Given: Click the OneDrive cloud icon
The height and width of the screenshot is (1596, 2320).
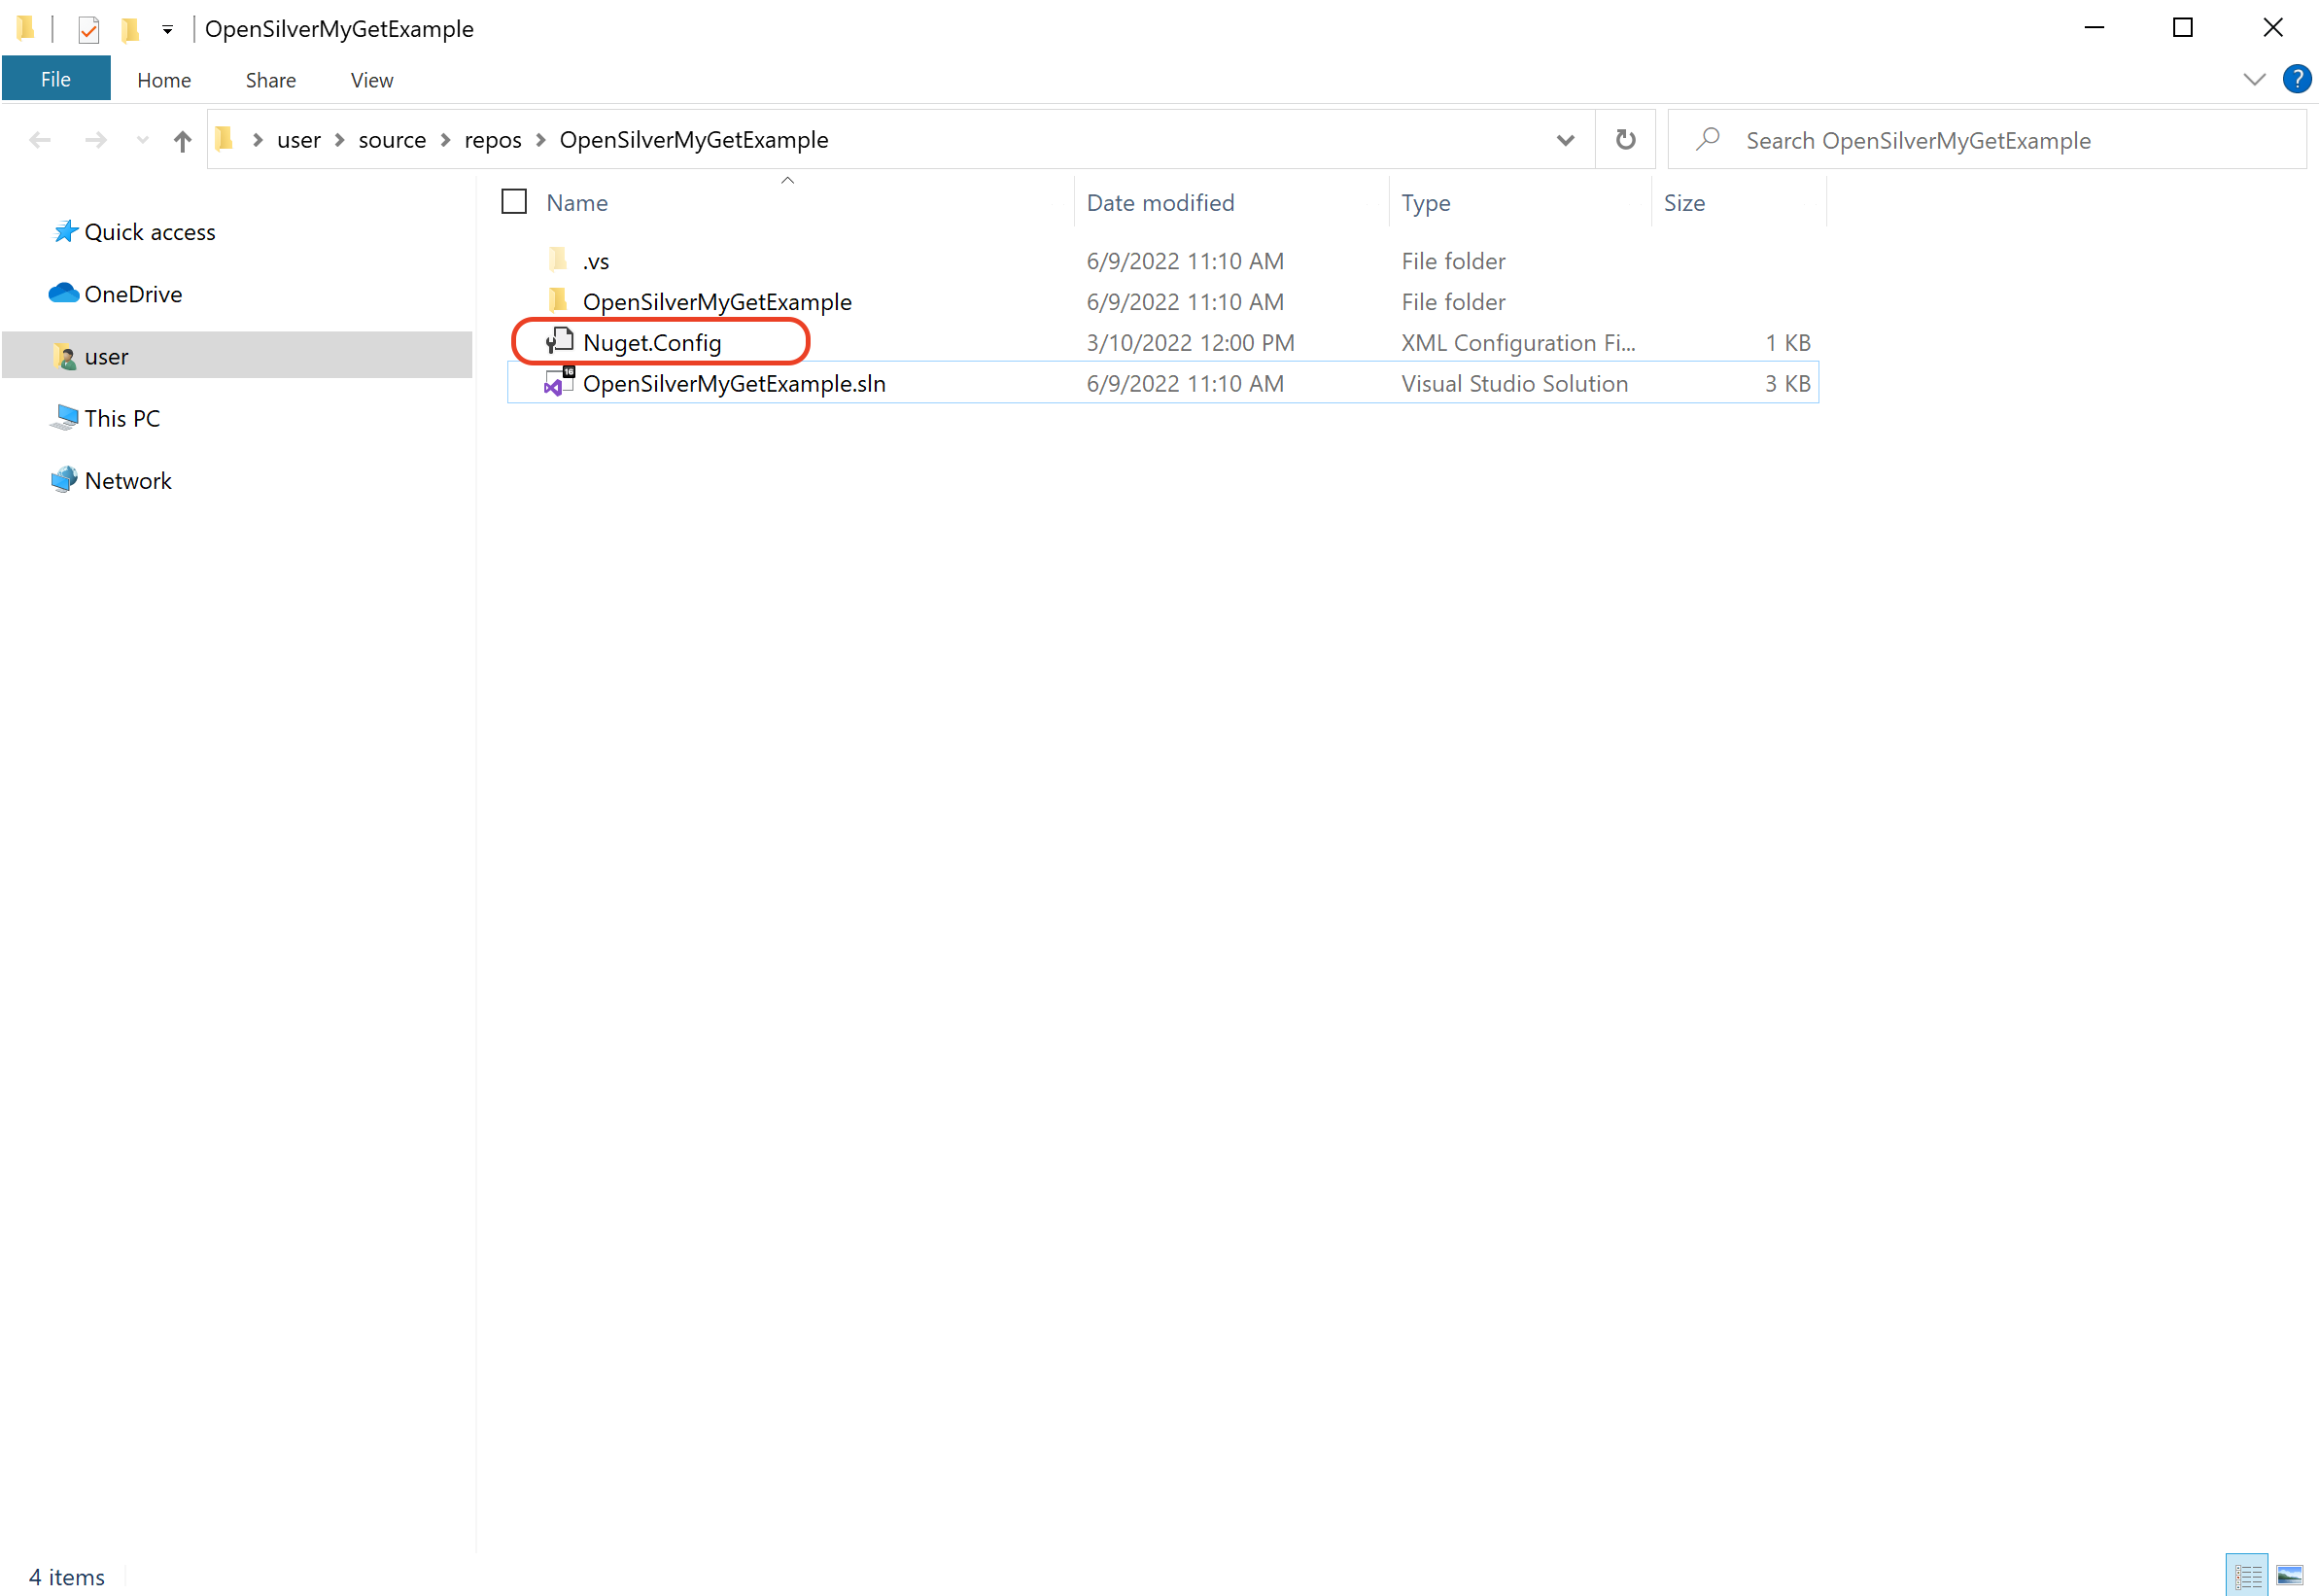Looking at the screenshot, I should (x=64, y=292).
